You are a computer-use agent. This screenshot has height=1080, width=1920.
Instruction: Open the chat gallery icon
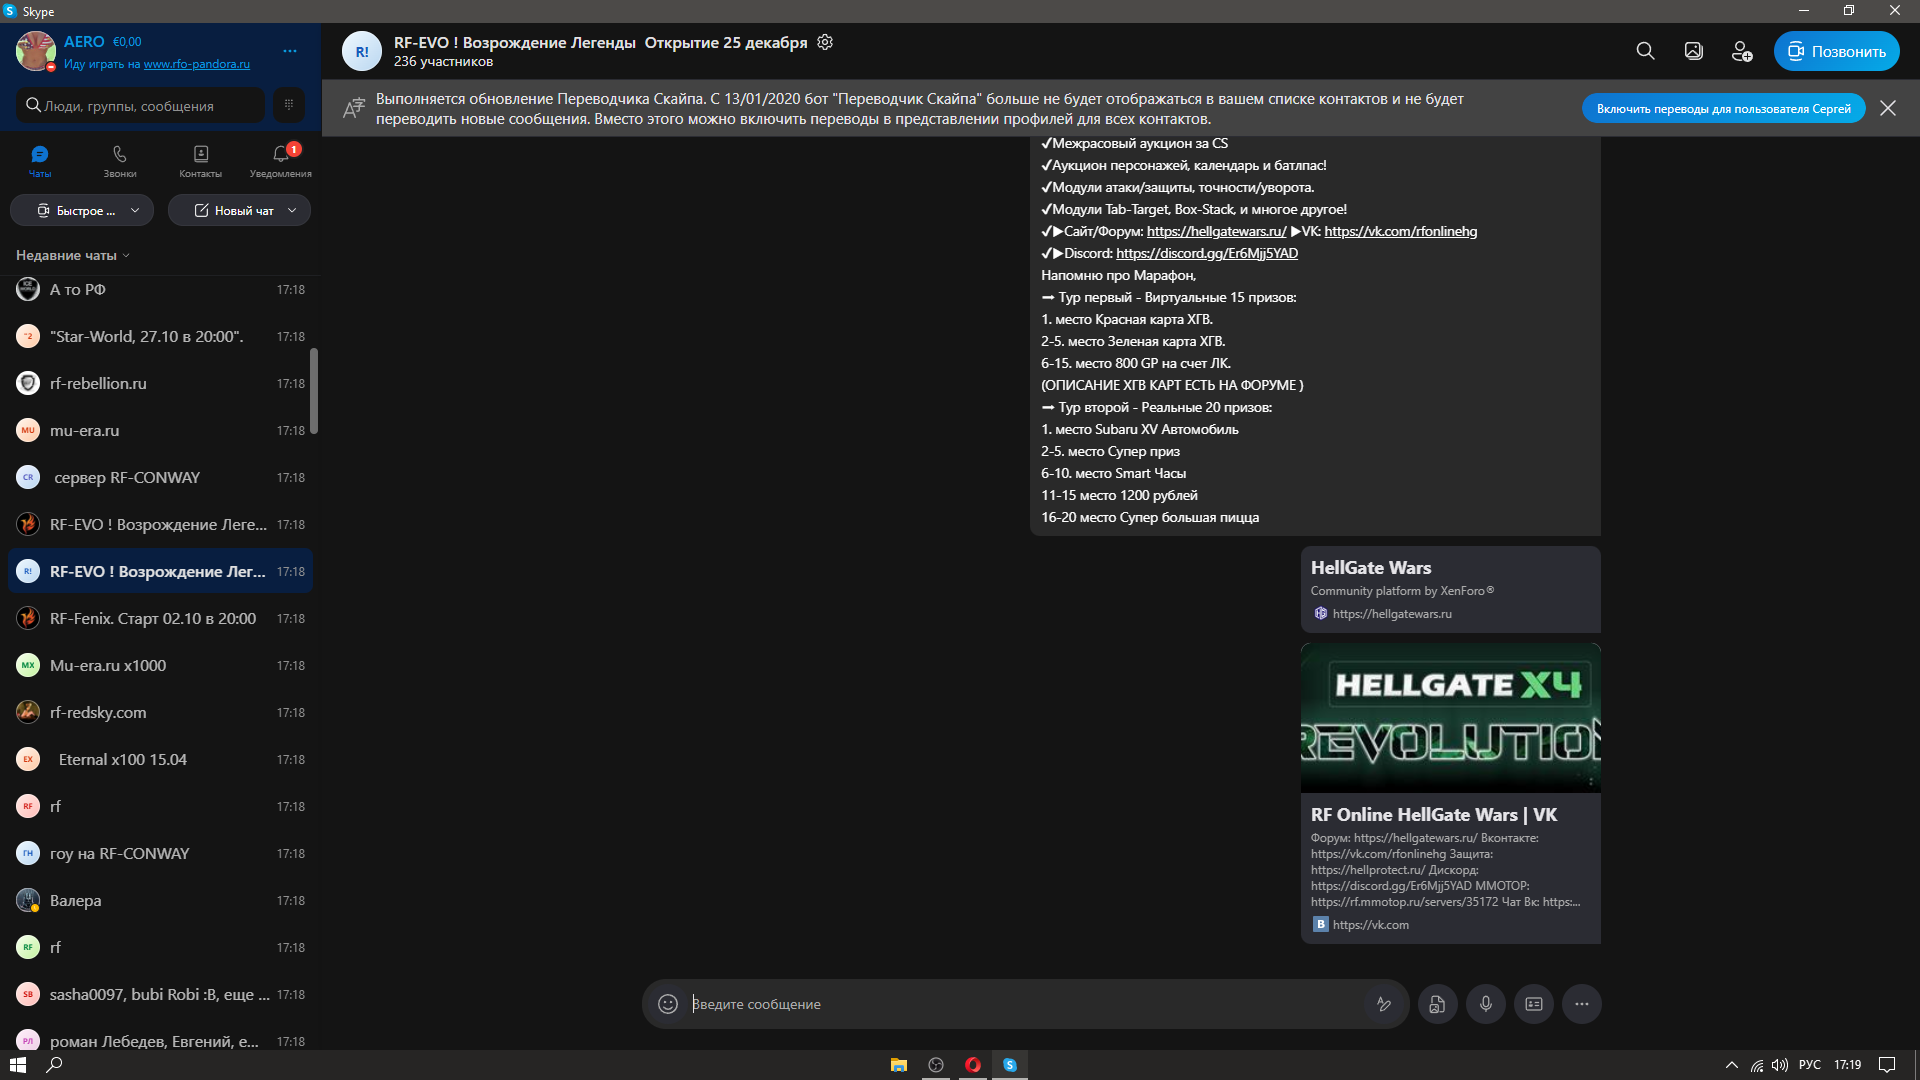click(x=1693, y=51)
